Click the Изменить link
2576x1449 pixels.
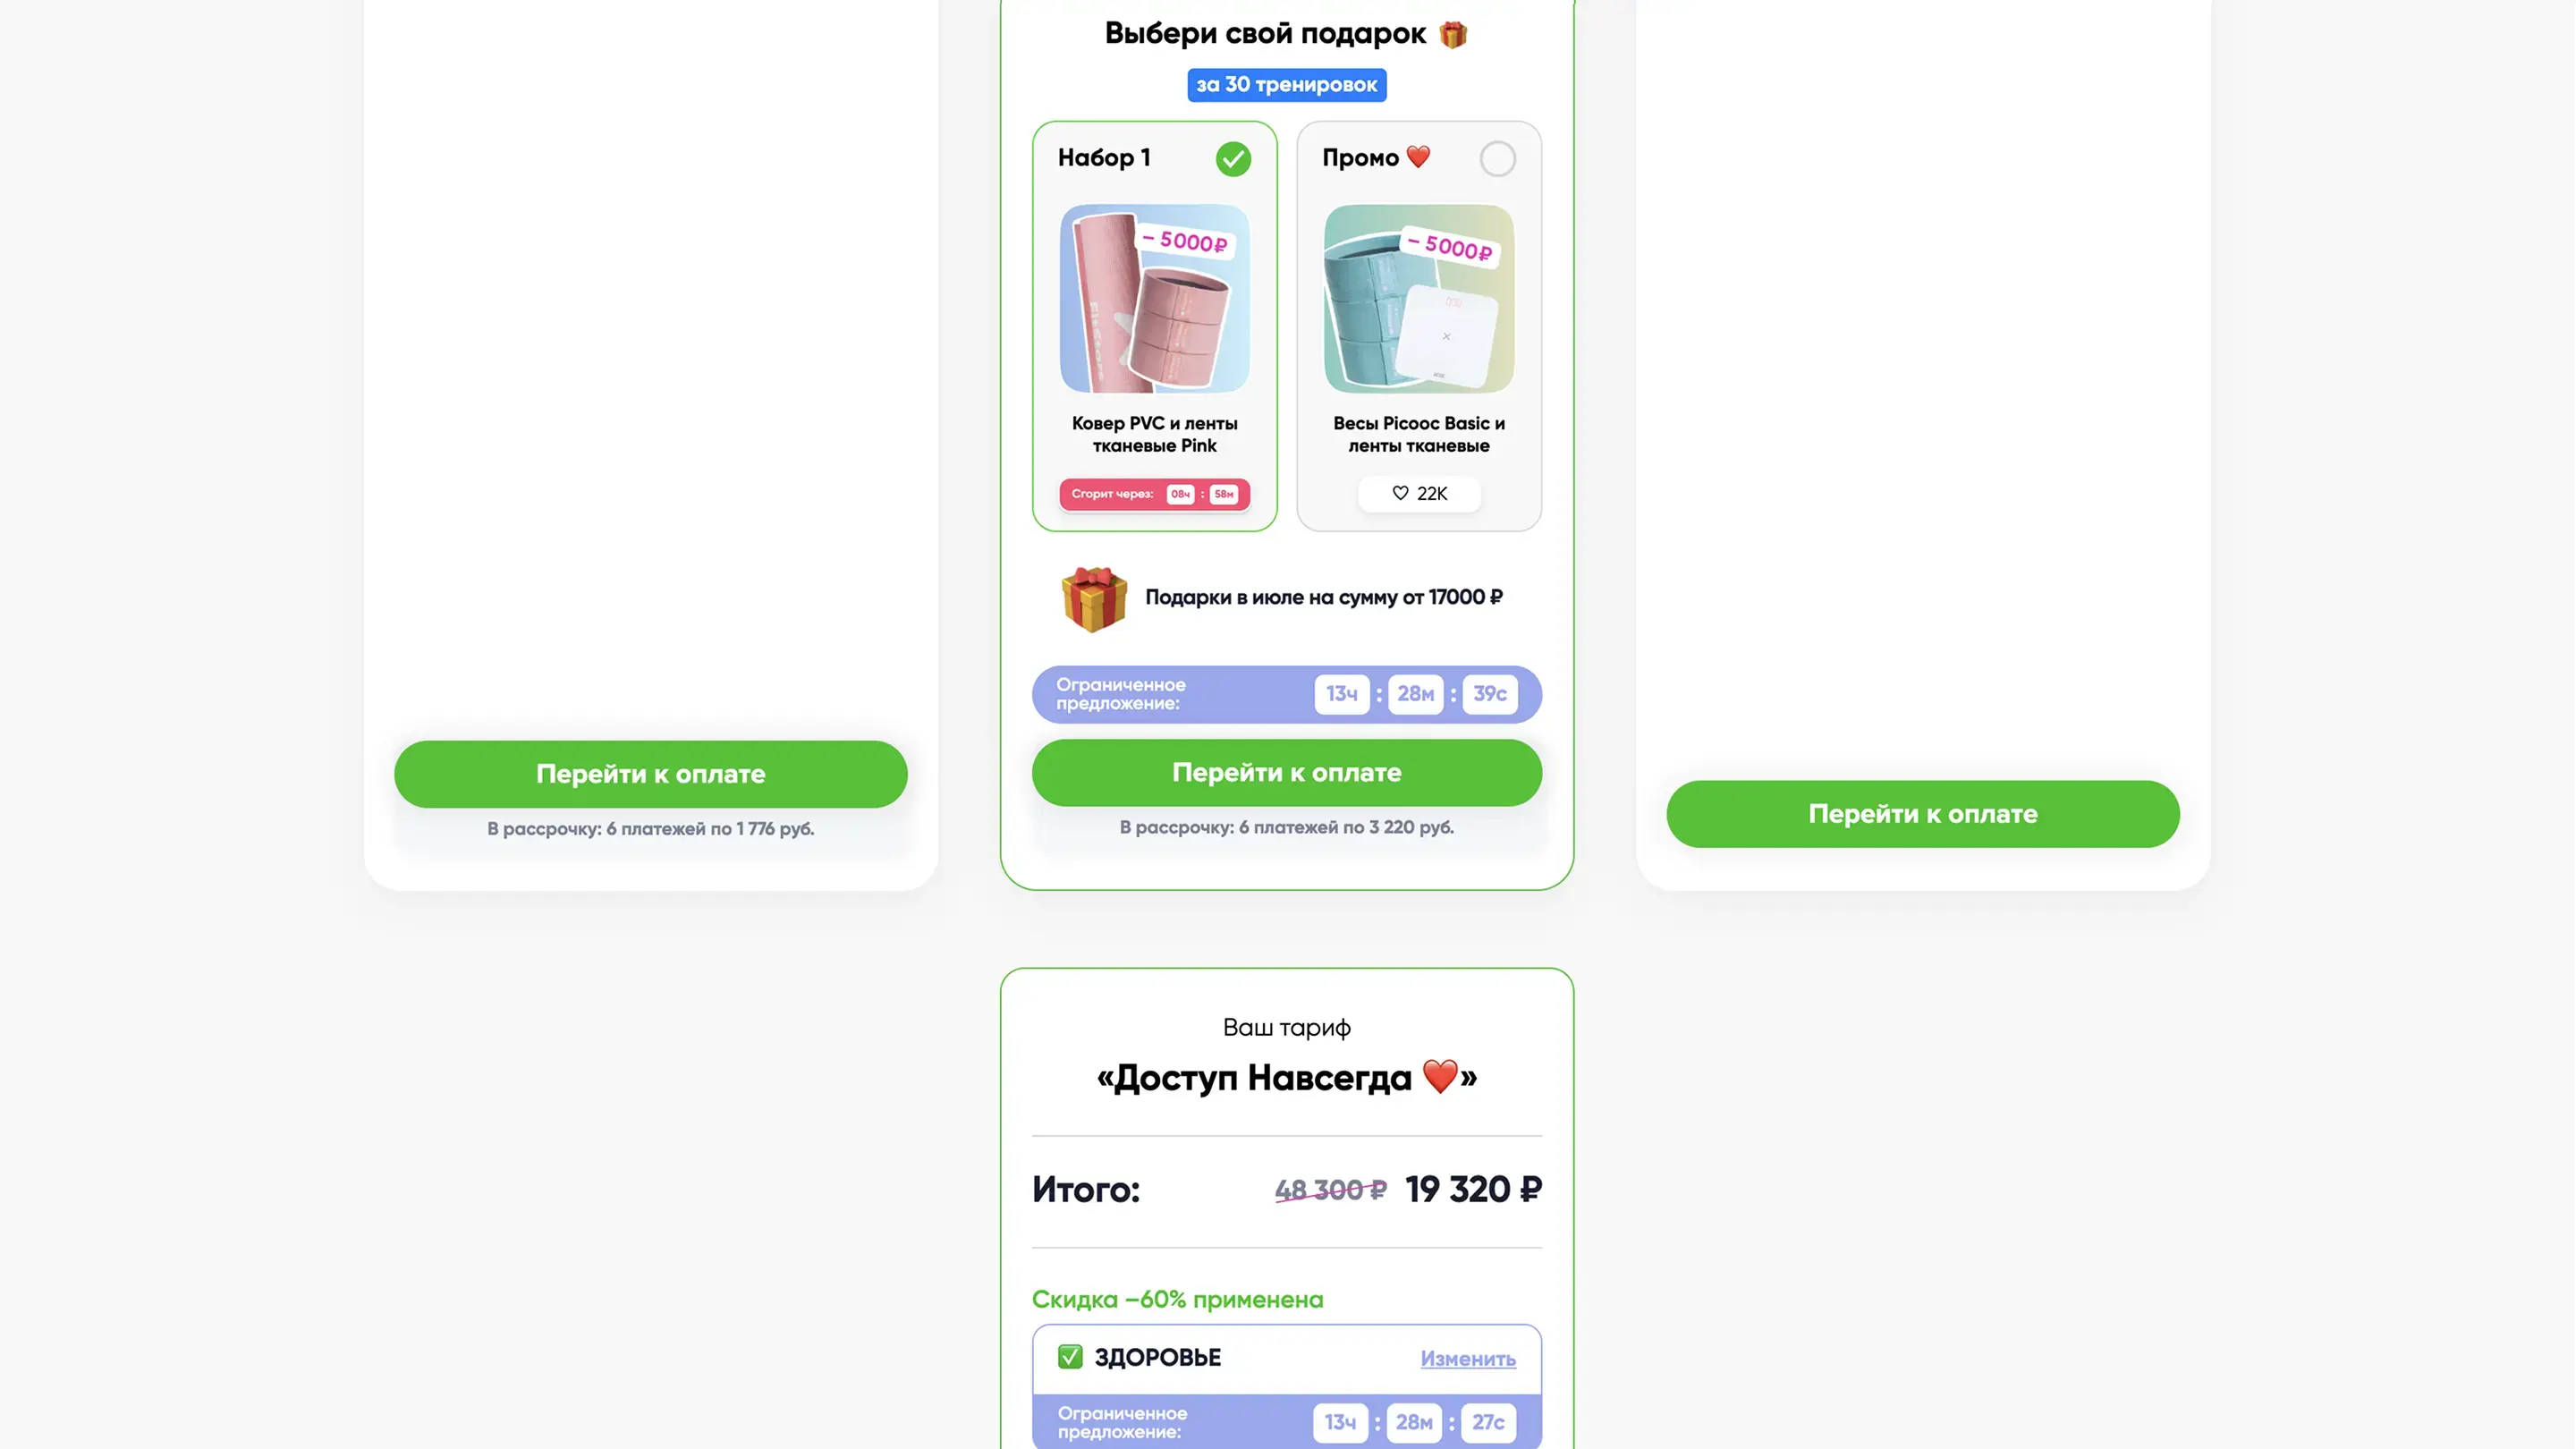1468,1358
